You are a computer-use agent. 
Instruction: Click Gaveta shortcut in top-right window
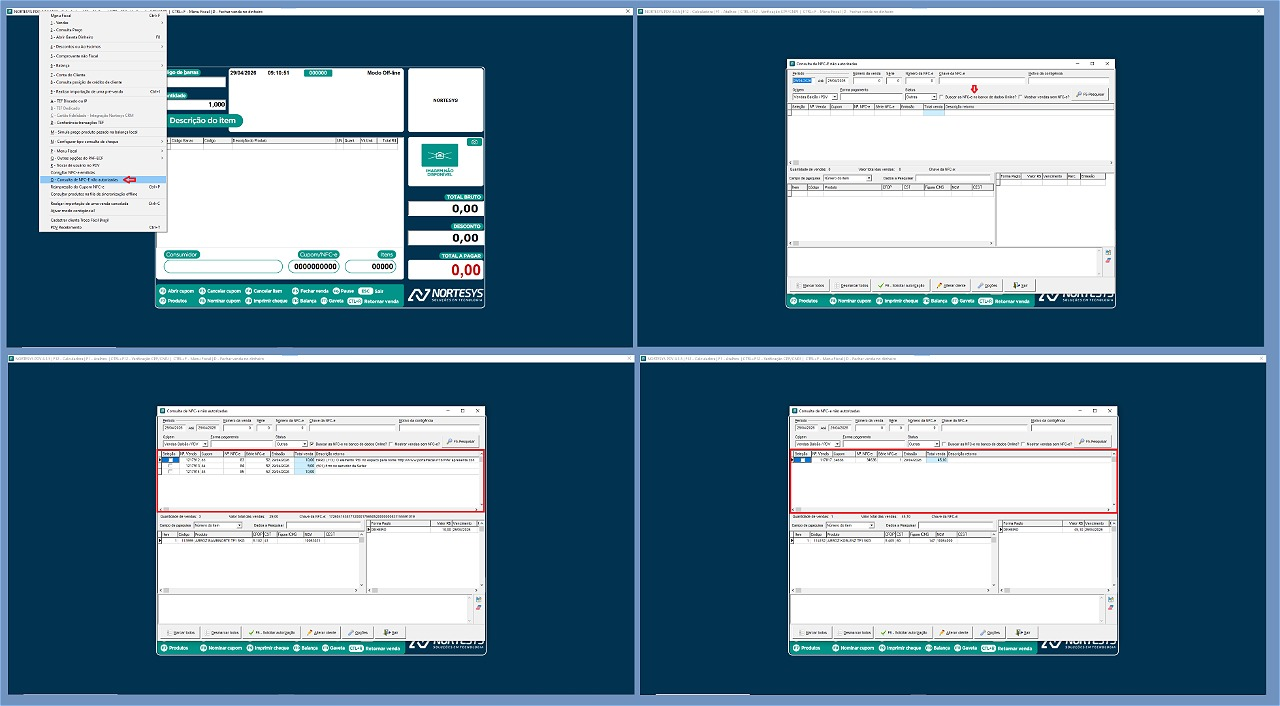(x=963, y=301)
